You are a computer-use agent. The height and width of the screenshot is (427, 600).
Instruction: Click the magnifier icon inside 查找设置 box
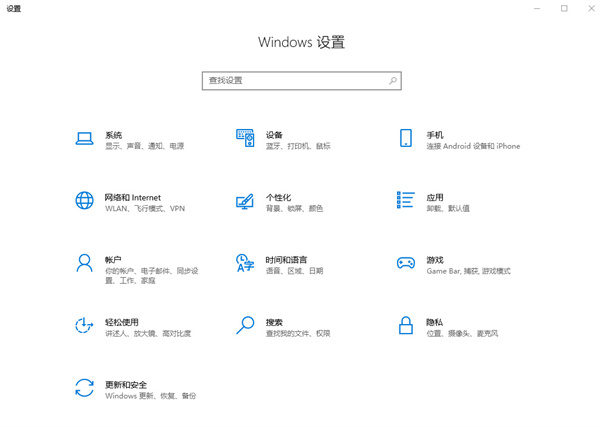393,81
